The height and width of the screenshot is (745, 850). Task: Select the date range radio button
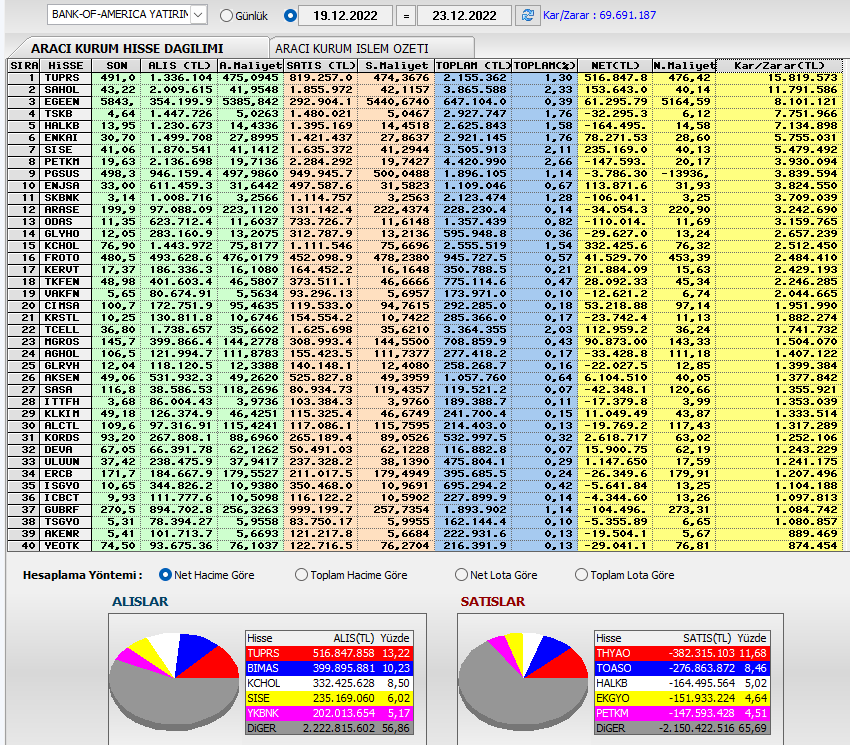290,16
